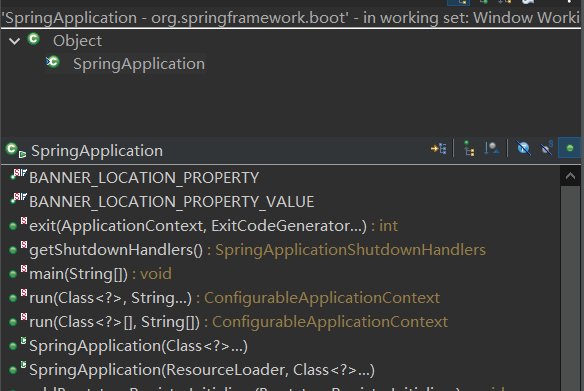Image resolution: width=584 pixels, height=391 pixels.
Task: Select run(Class<?>, String...) method
Action: 234,298
